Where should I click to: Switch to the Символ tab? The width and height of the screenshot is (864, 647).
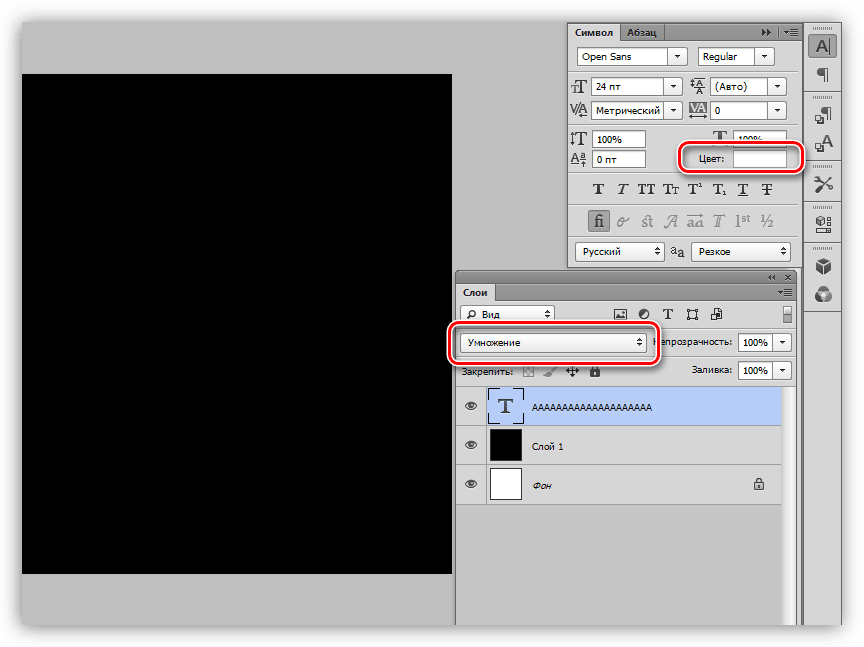tap(593, 33)
